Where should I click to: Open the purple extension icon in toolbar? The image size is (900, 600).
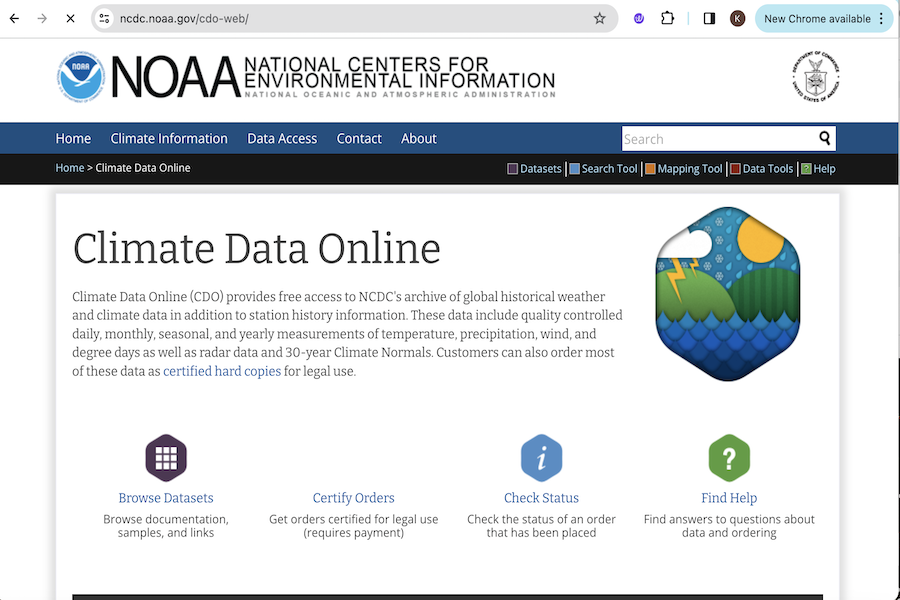tap(639, 18)
